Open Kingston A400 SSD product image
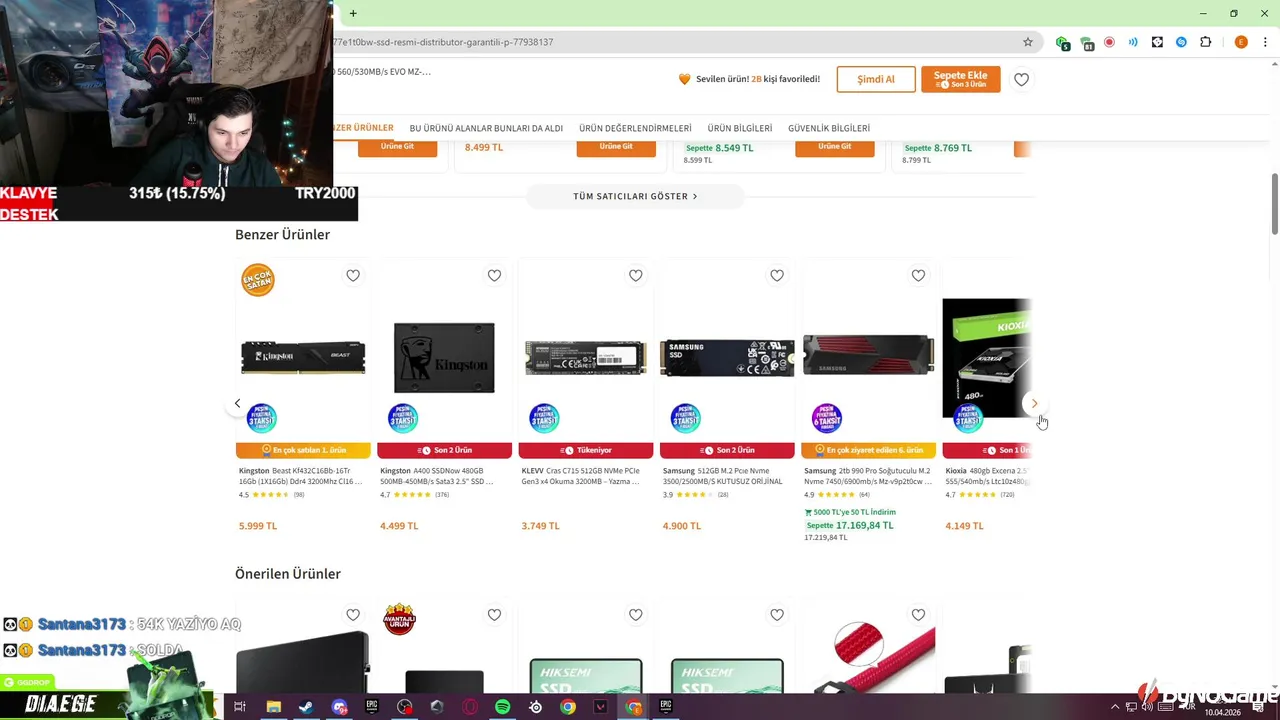The height and width of the screenshot is (720, 1280). click(444, 357)
